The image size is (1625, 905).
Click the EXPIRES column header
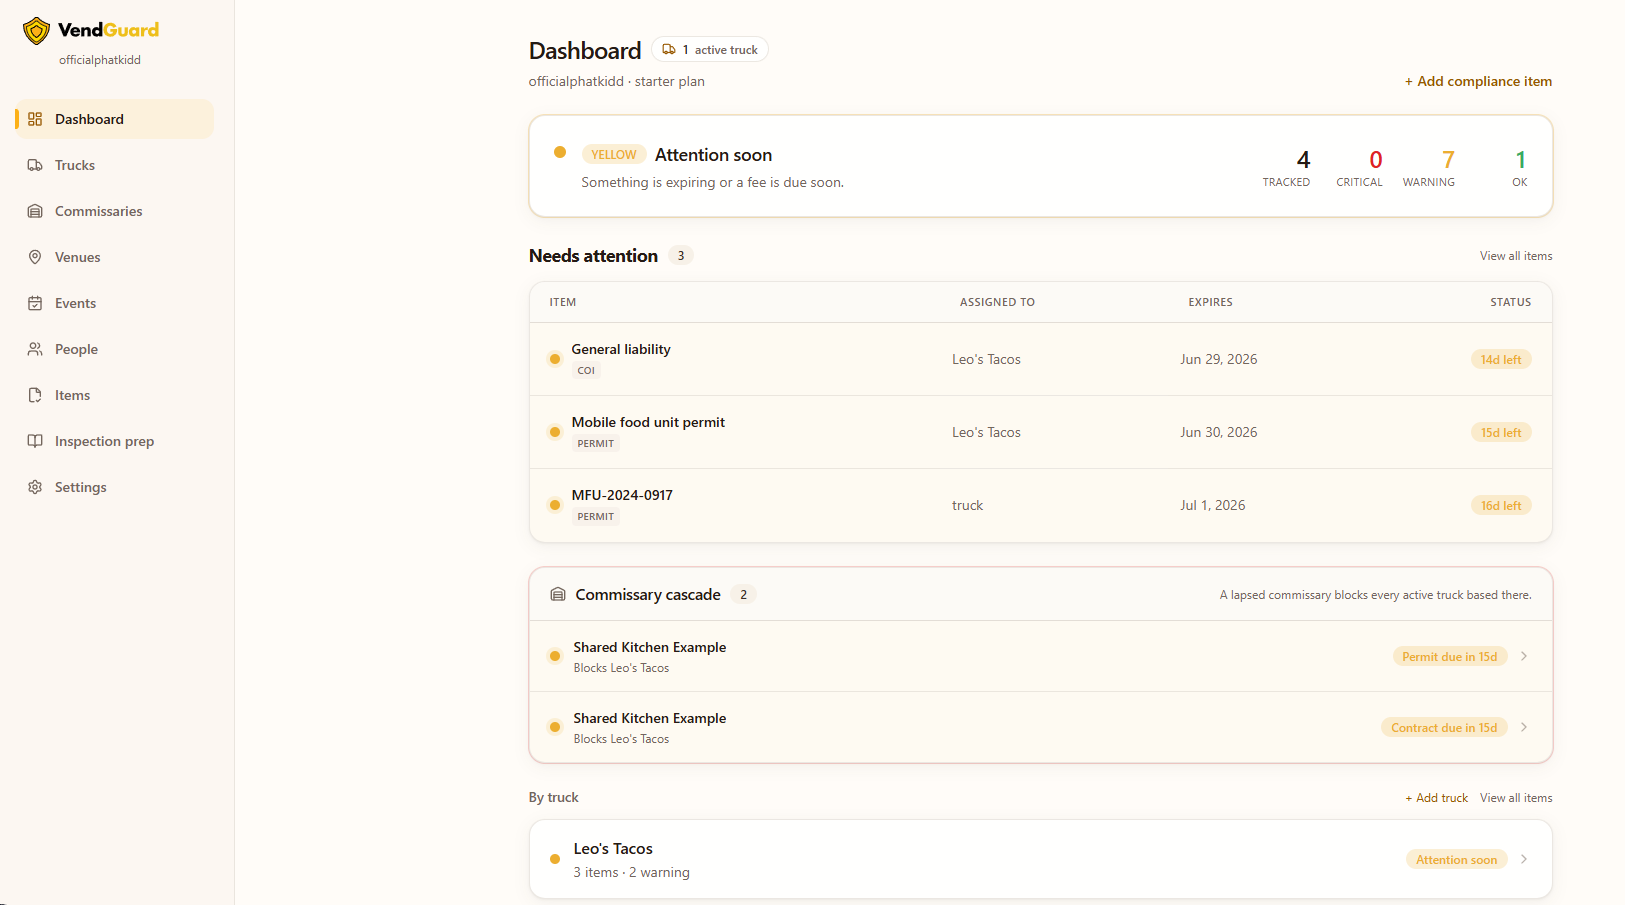point(1210,302)
